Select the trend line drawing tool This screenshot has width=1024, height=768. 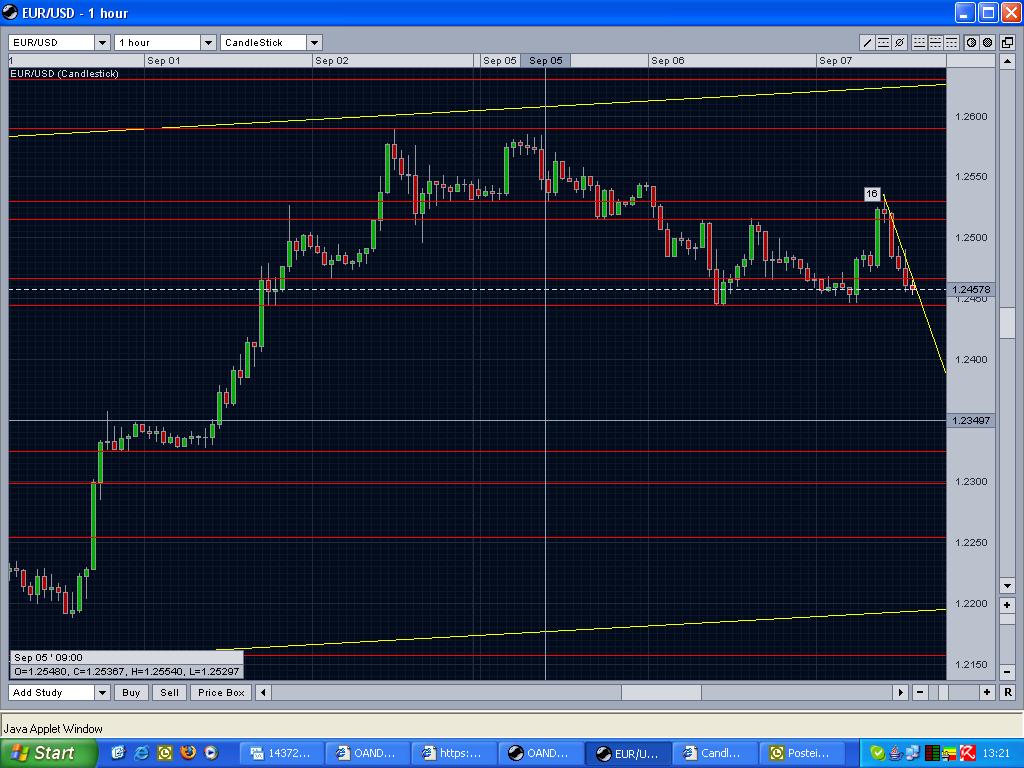(867, 42)
